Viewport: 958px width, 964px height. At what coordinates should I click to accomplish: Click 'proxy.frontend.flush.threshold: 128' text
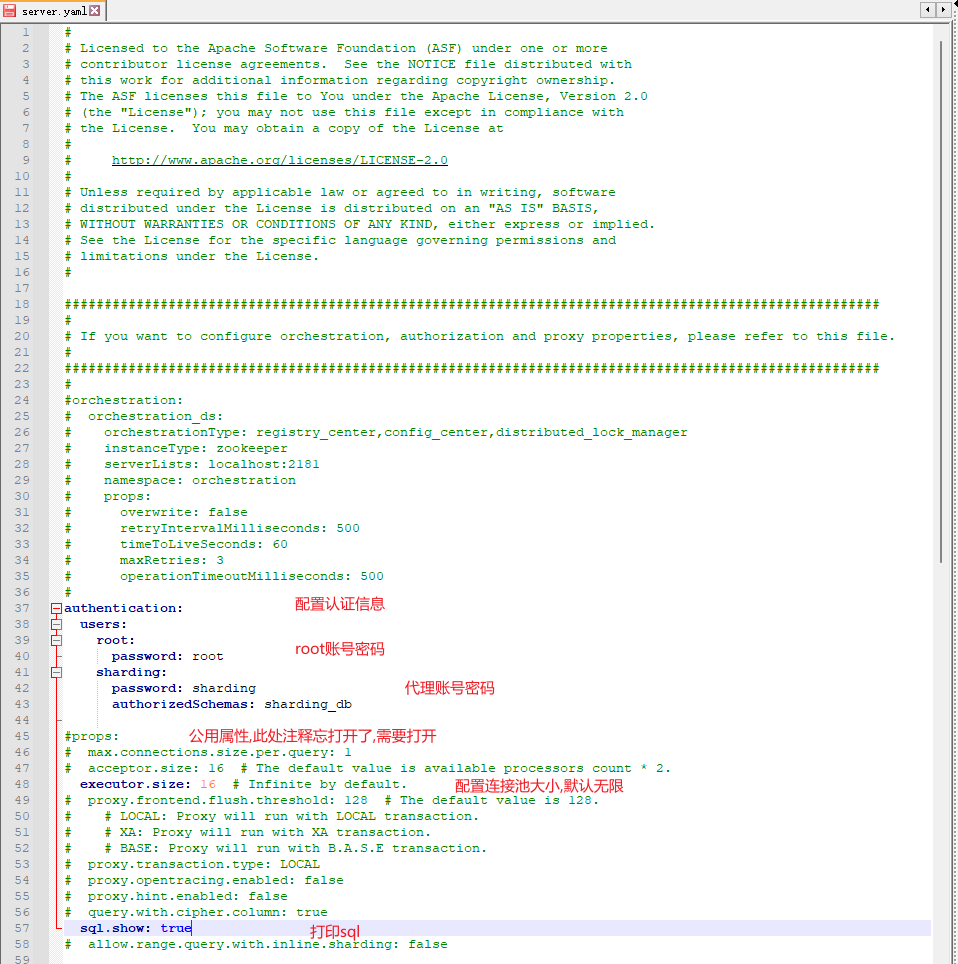point(228,800)
